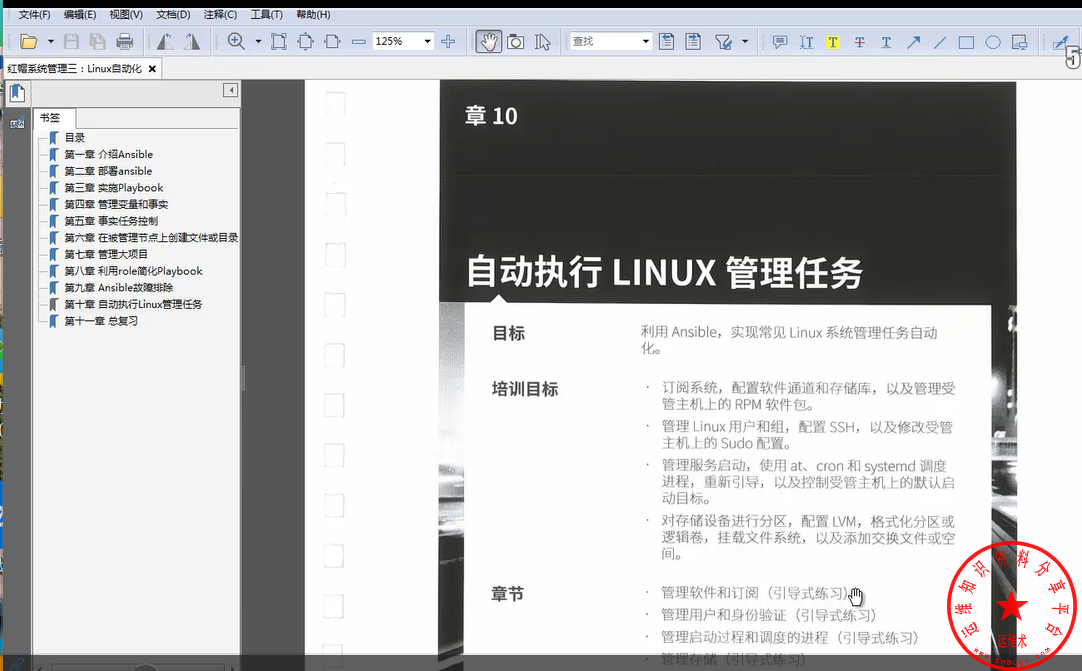Select the Strikethrough text tool

(x=859, y=42)
